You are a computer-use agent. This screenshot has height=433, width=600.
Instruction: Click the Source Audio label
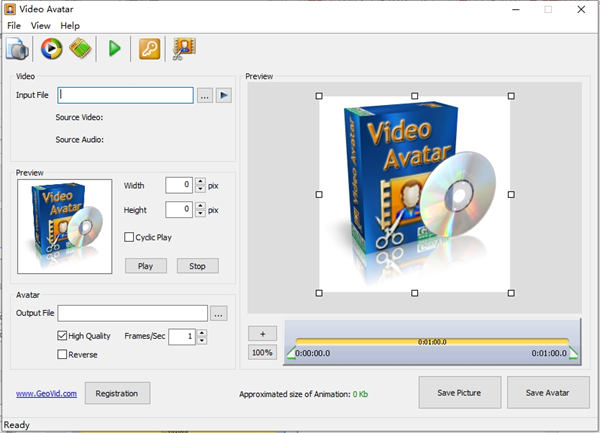pos(80,140)
